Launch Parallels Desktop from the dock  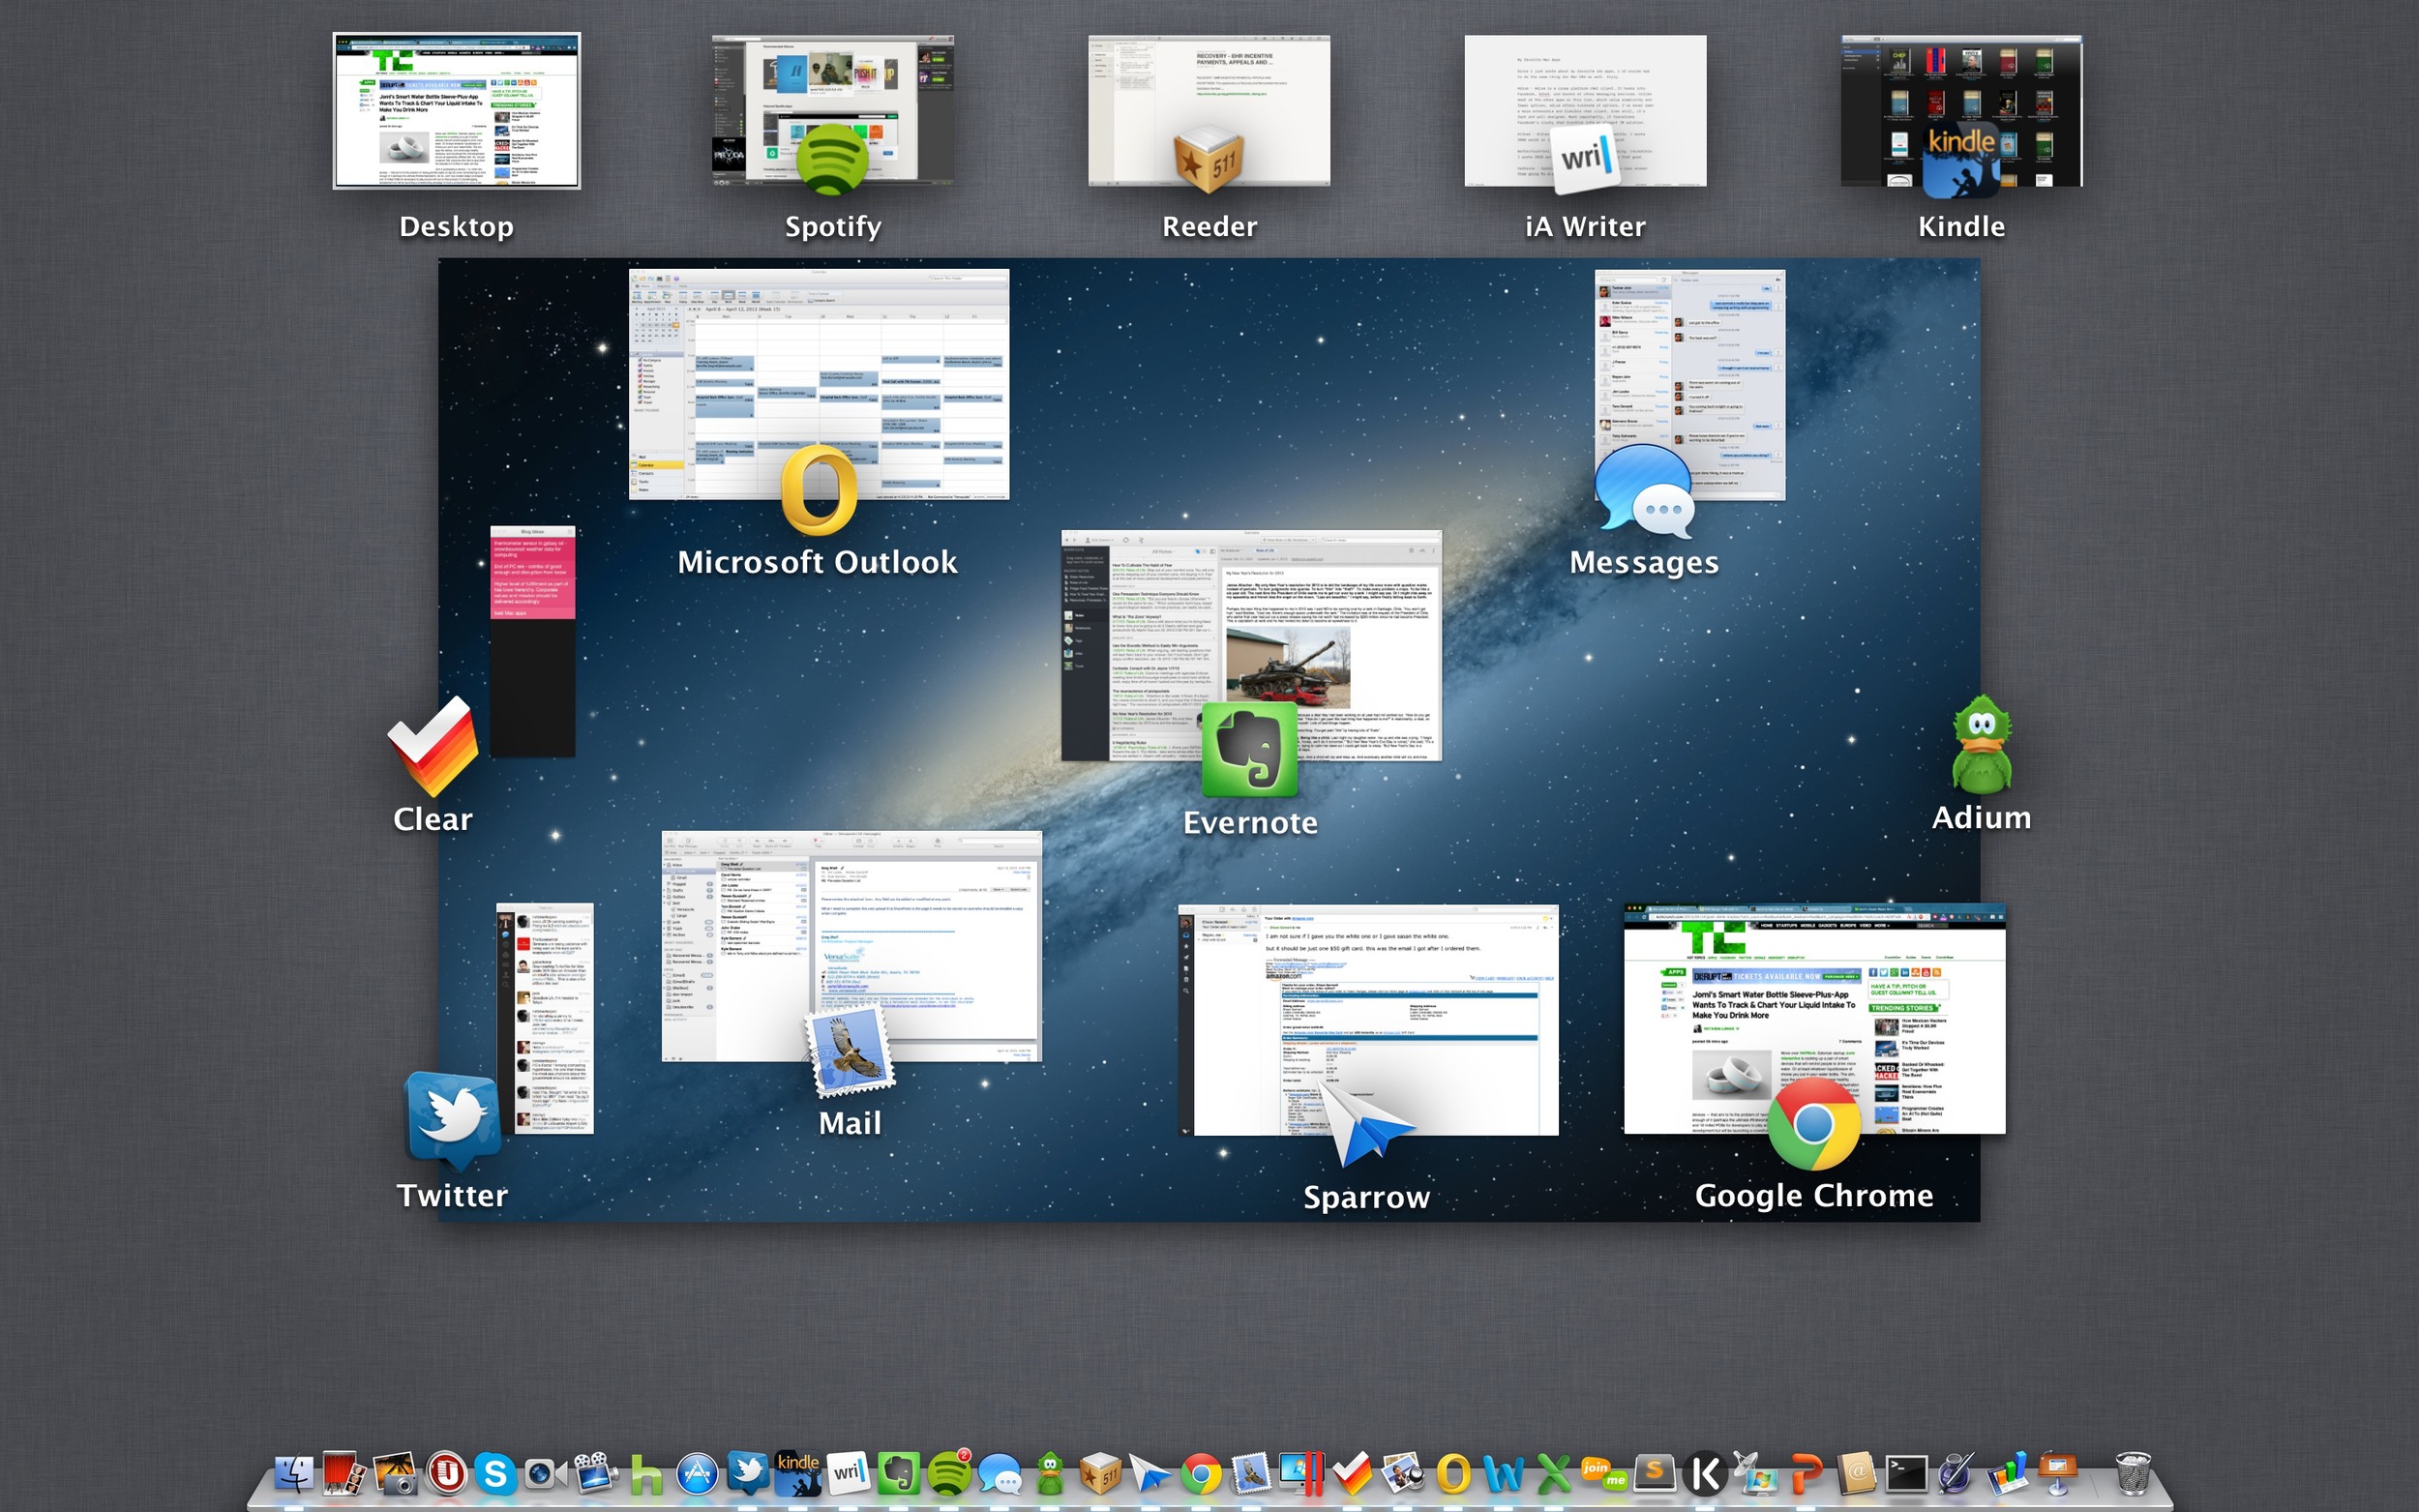click(x=1302, y=1474)
